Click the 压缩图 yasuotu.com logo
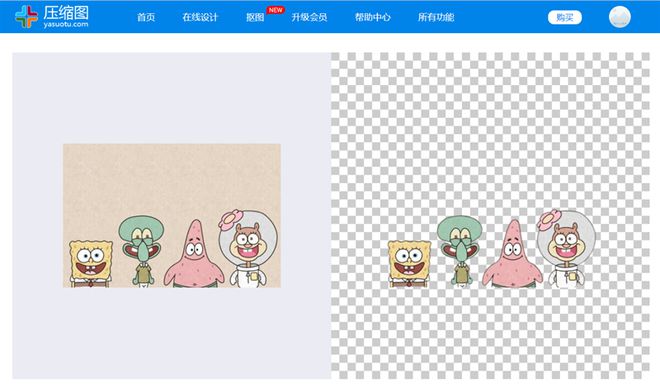 [x=52, y=16]
